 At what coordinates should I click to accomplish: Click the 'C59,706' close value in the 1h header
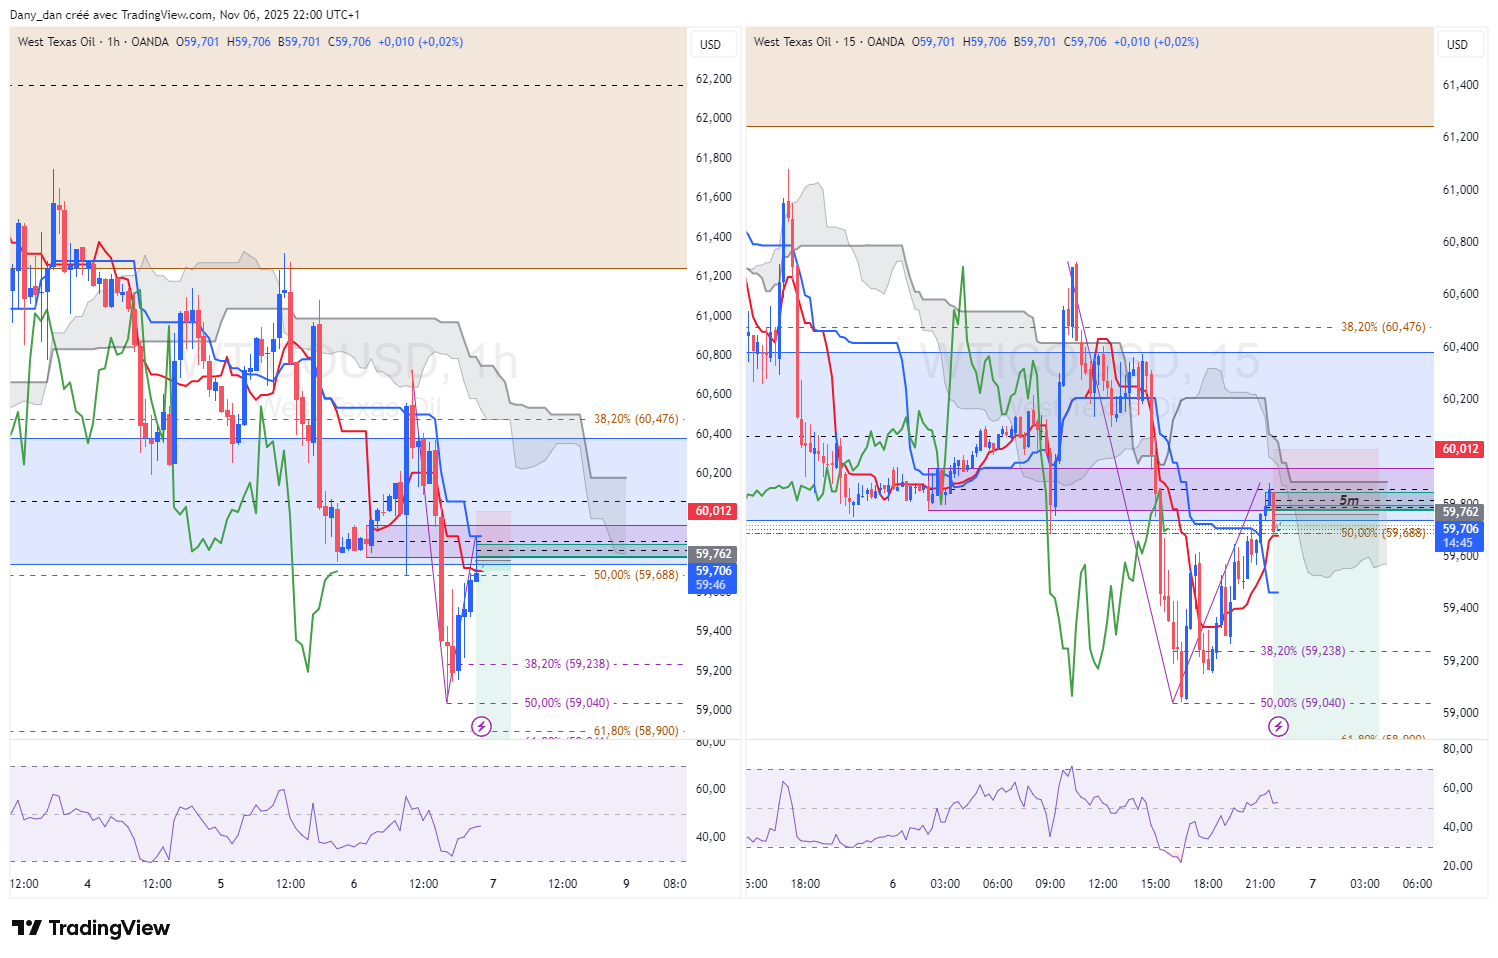pyautogui.click(x=349, y=42)
